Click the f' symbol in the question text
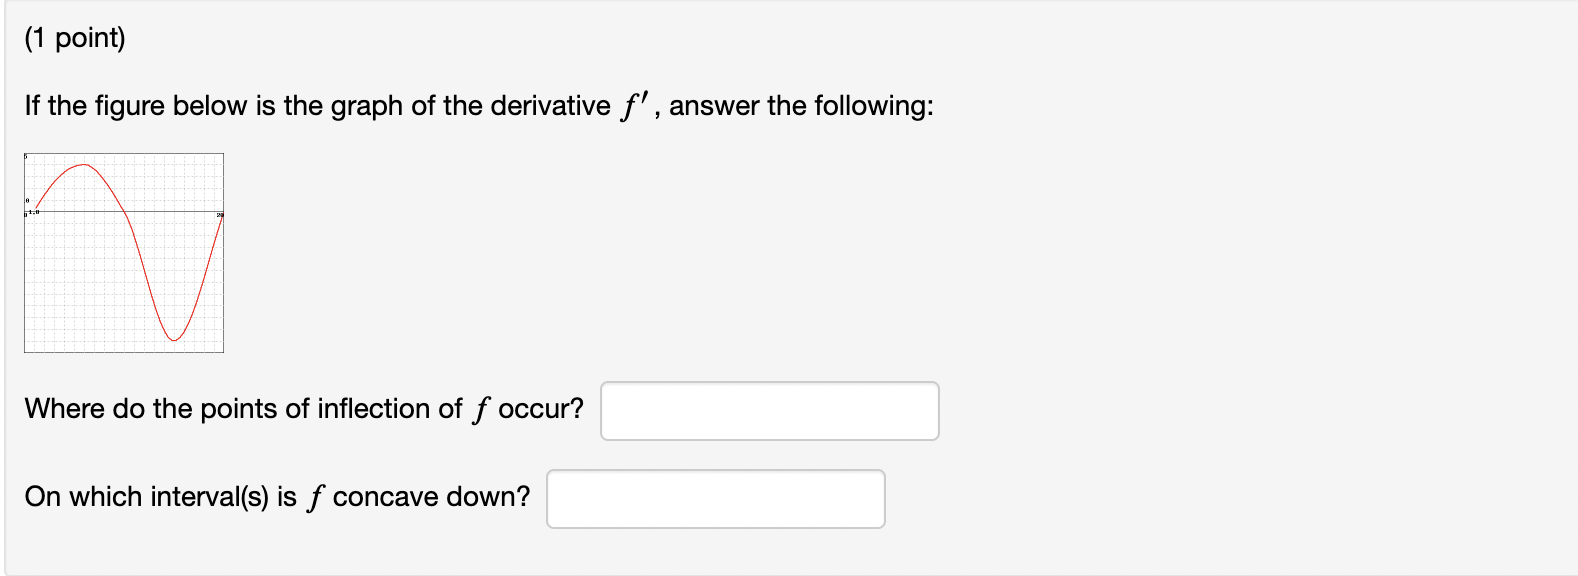The width and height of the screenshot is (1578, 576). (632, 102)
